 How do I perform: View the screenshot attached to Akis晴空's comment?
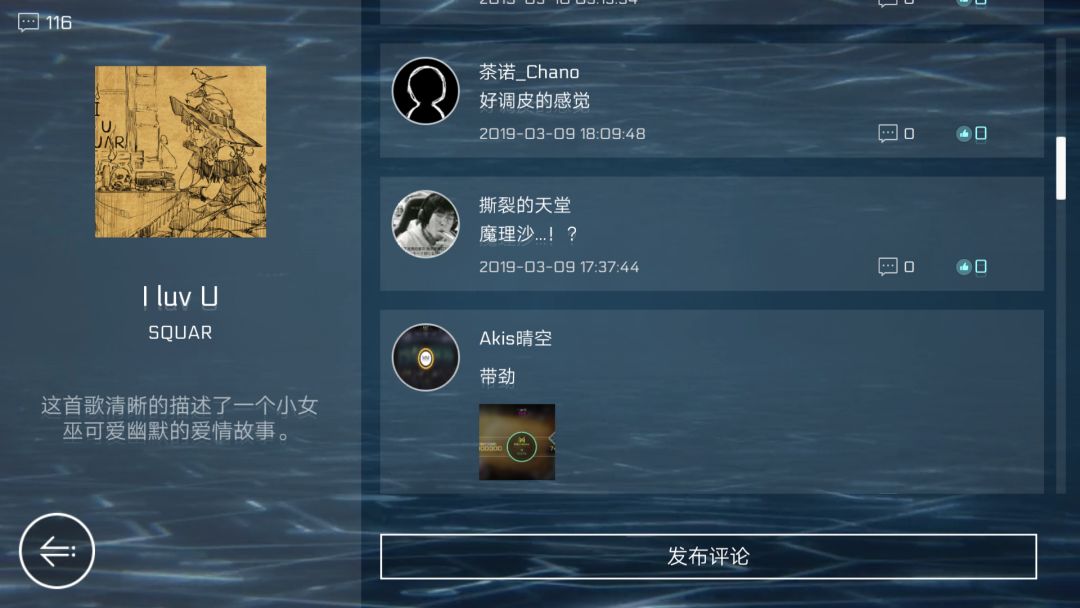tap(517, 442)
